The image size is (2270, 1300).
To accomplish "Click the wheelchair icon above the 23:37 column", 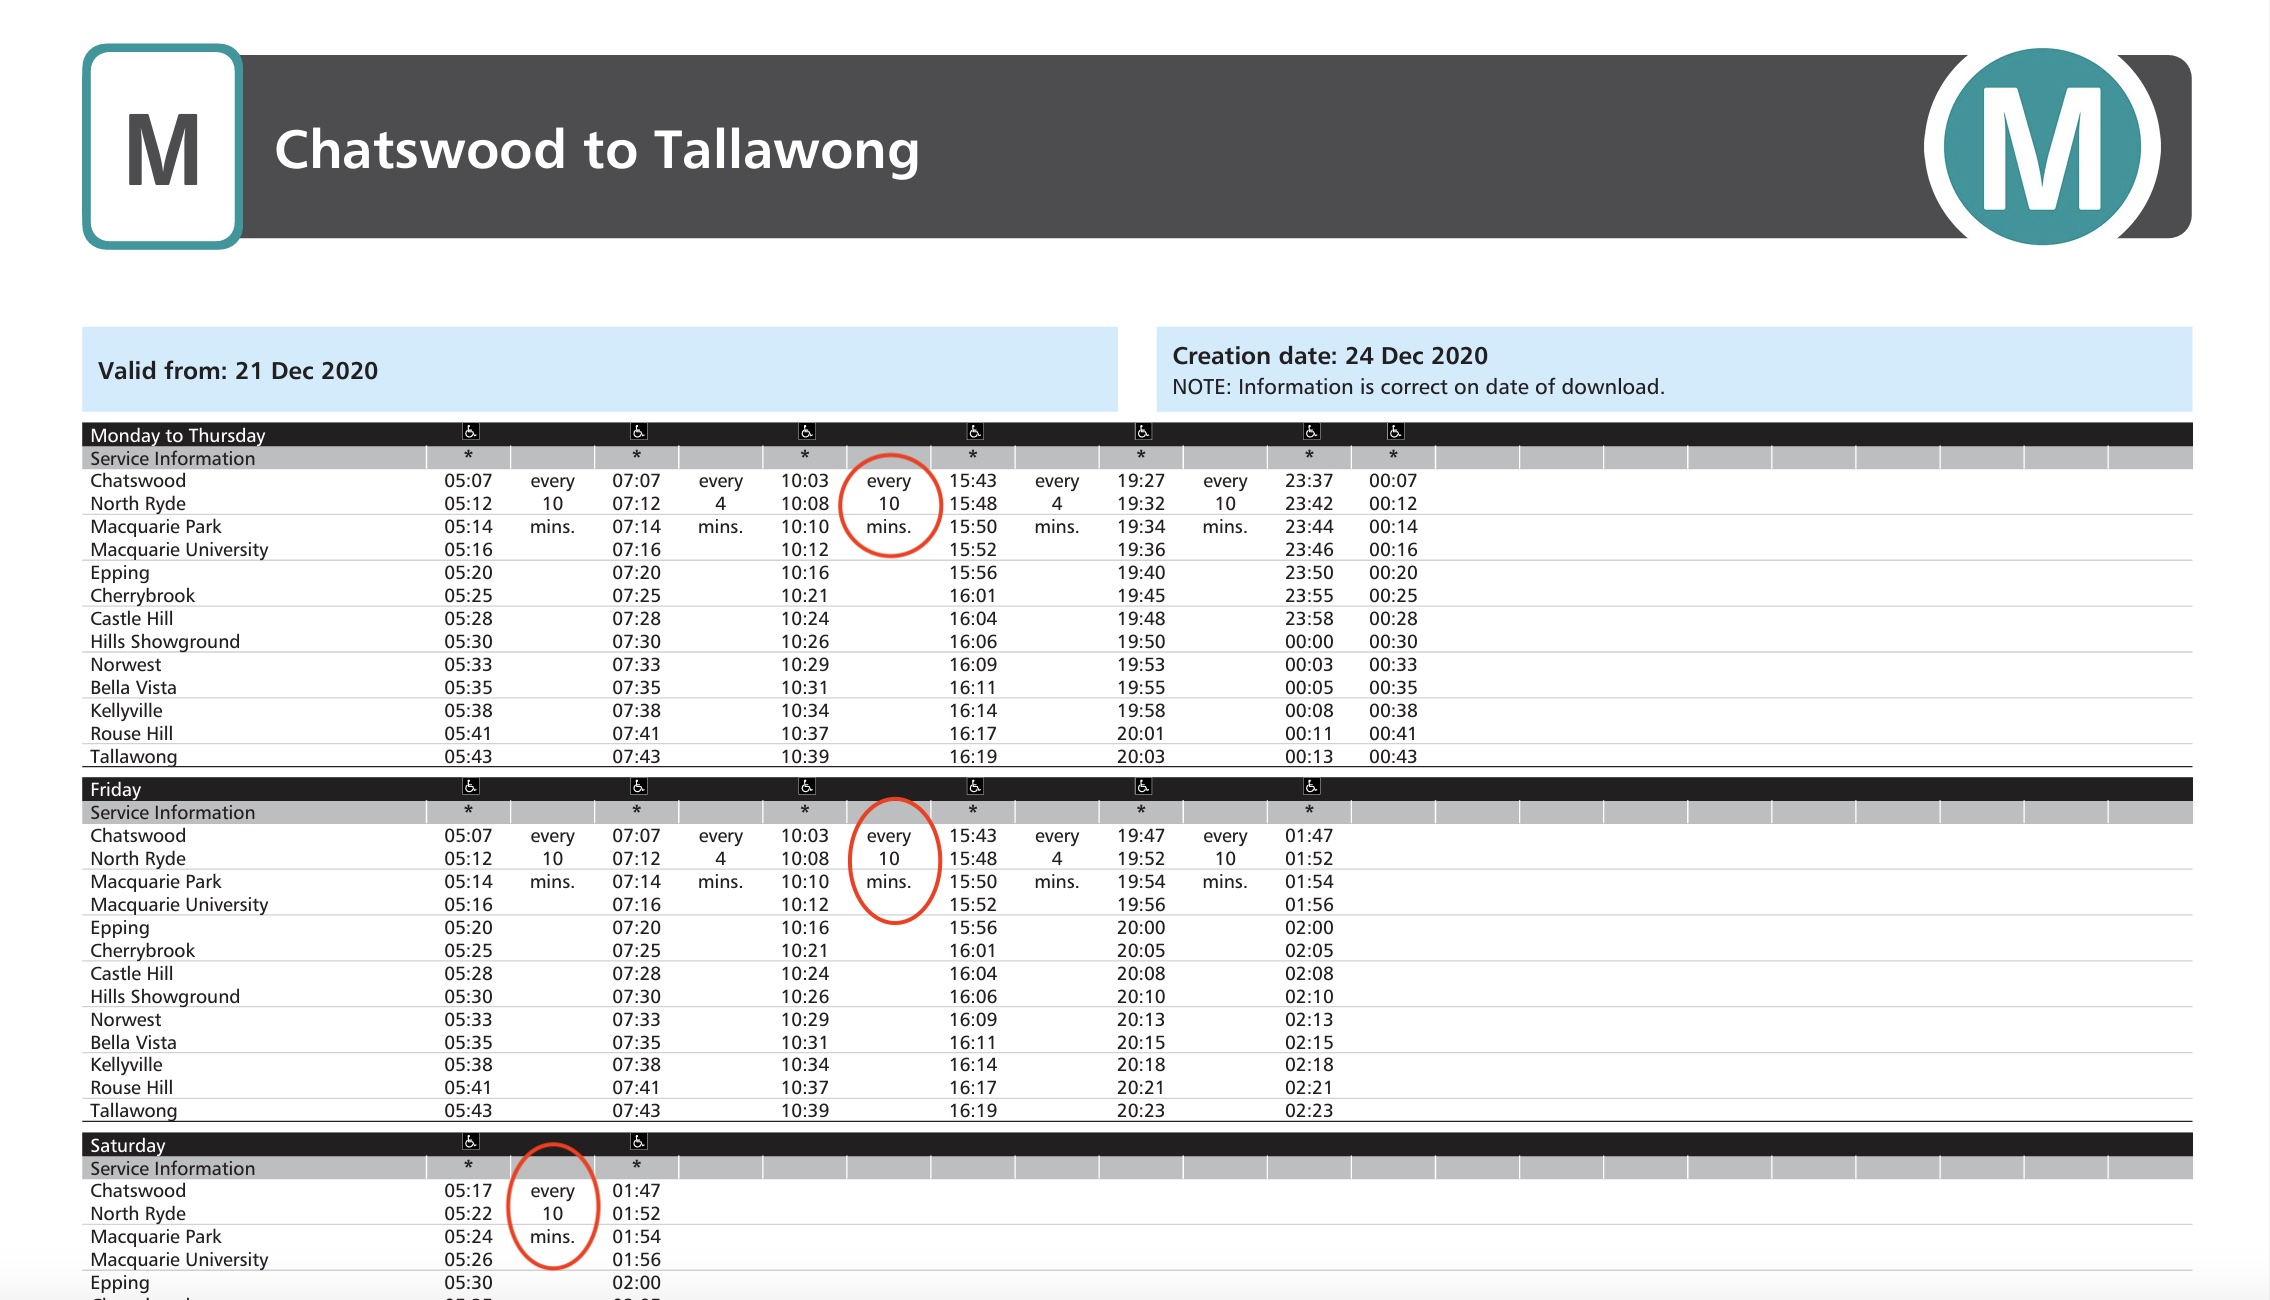I will pyautogui.click(x=1311, y=432).
